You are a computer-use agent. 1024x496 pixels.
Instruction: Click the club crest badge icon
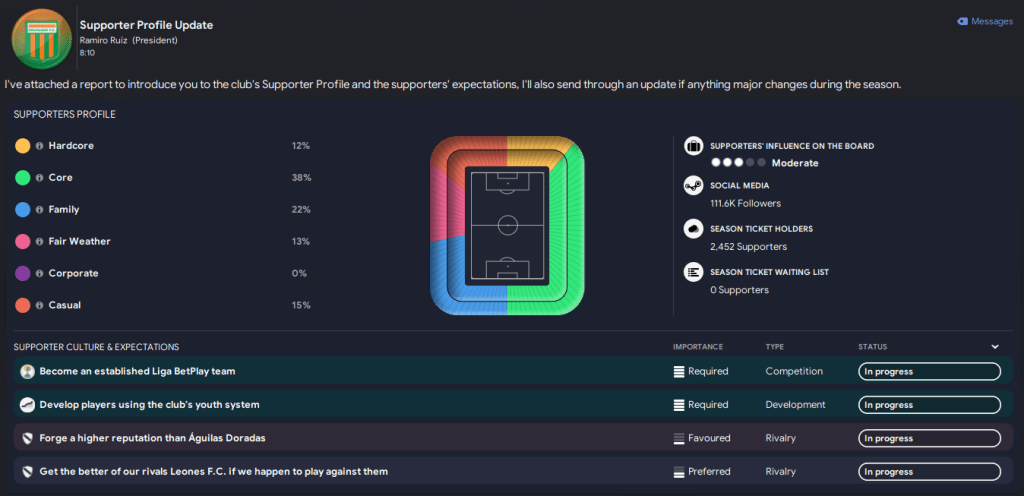pos(41,39)
